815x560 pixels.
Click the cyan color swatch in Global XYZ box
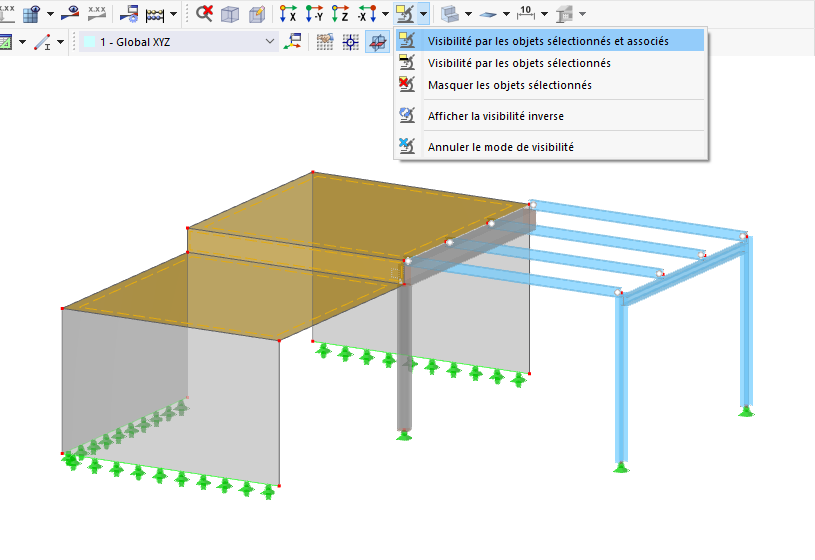[x=89, y=42]
